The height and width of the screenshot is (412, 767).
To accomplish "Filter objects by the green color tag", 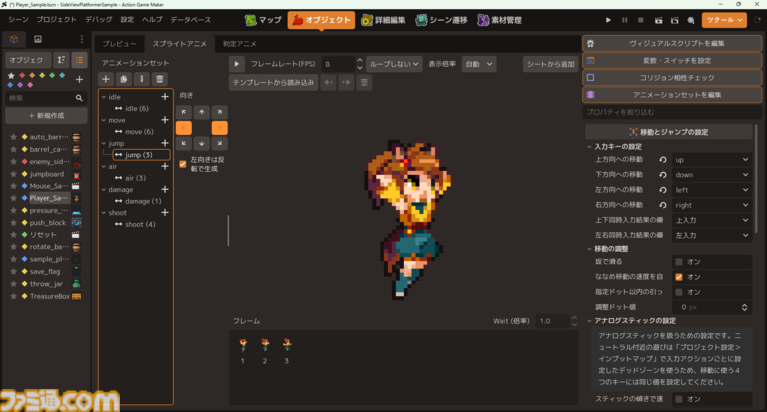I will (x=52, y=75).
